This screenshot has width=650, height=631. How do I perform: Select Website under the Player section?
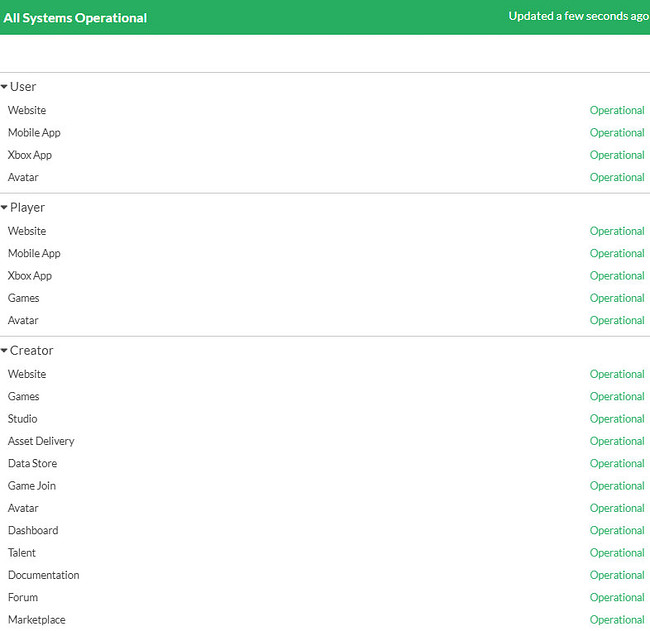27,231
